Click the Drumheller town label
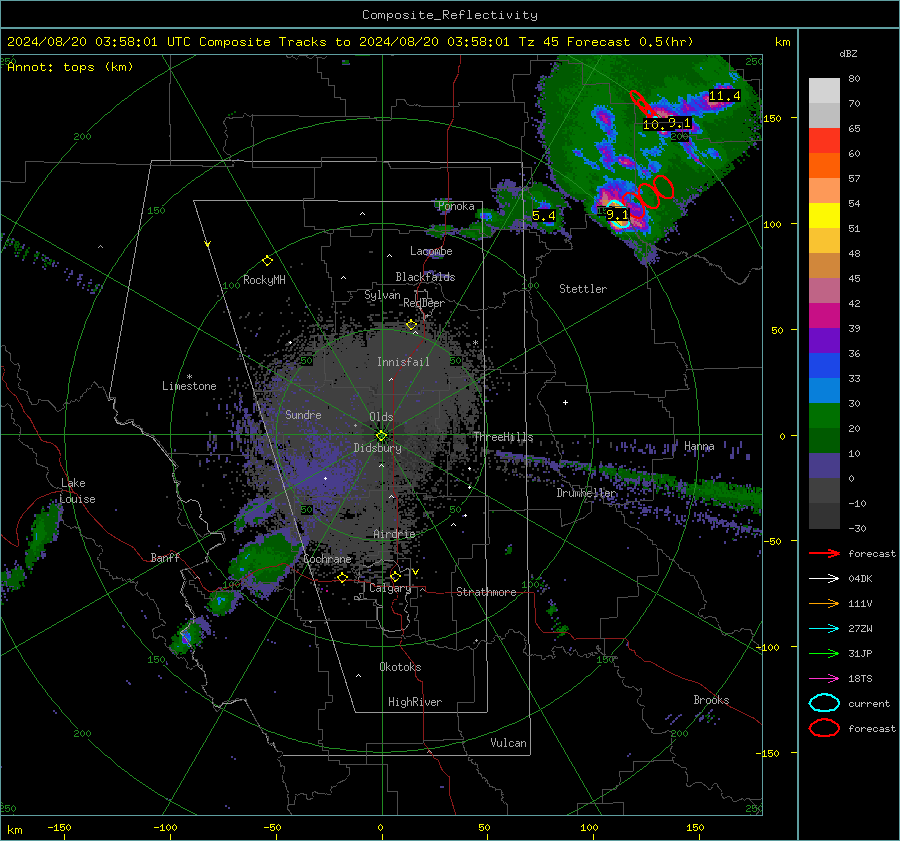The image size is (900, 841). coord(586,493)
